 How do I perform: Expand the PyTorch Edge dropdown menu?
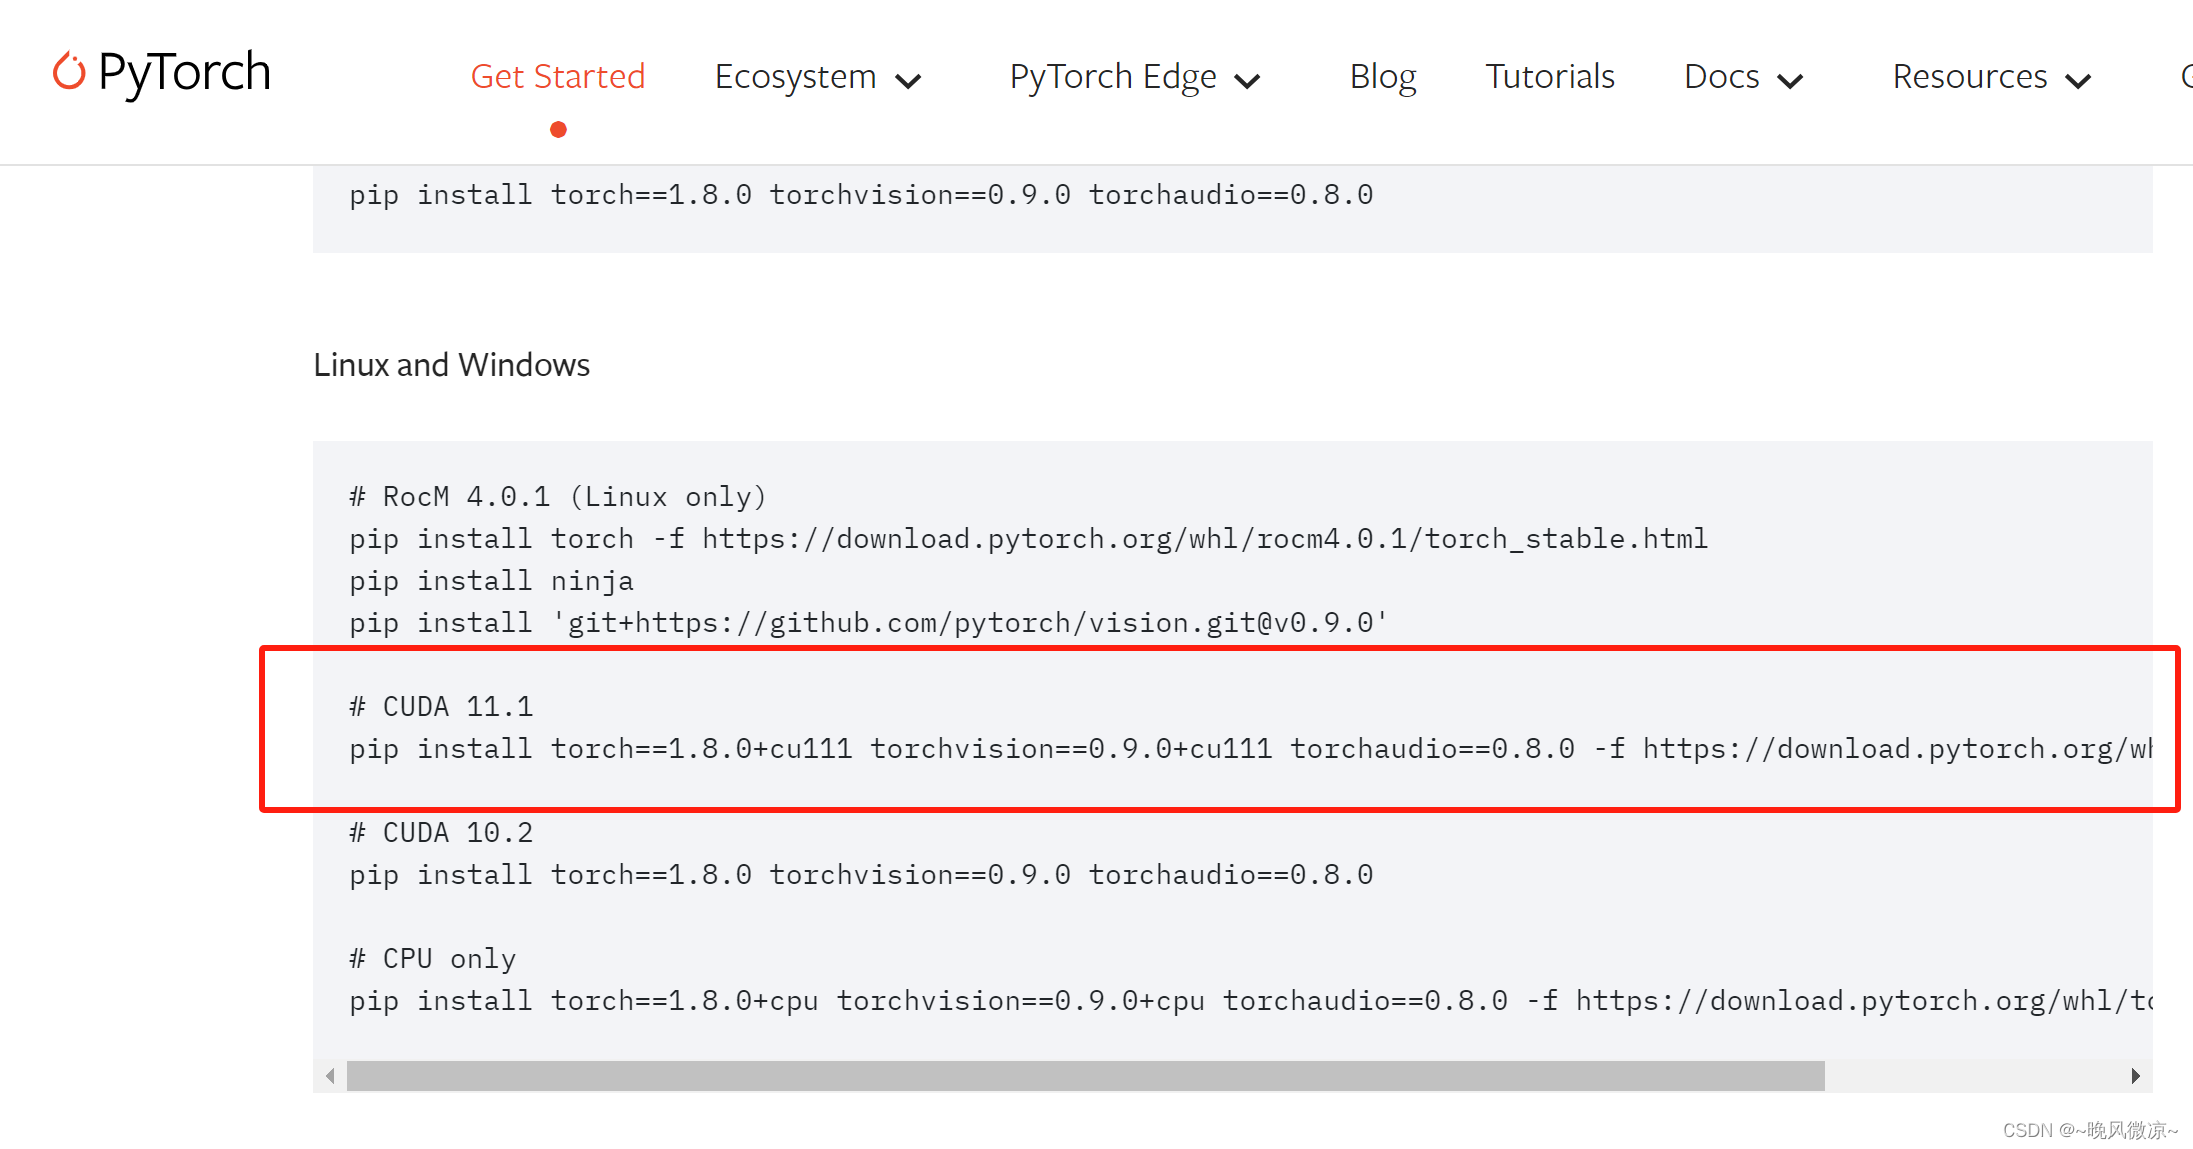click(1134, 77)
